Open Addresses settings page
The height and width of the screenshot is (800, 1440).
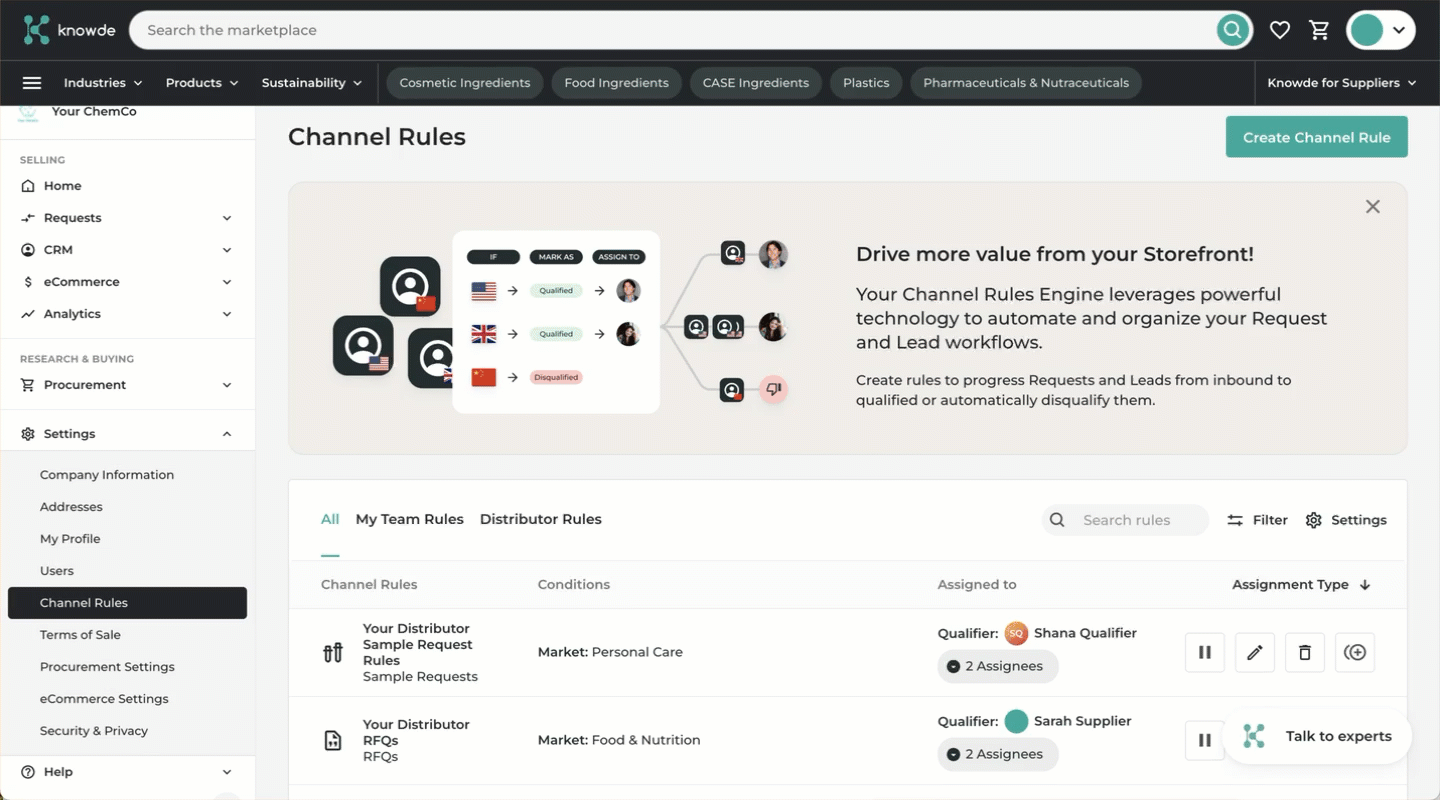coord(71,507)
